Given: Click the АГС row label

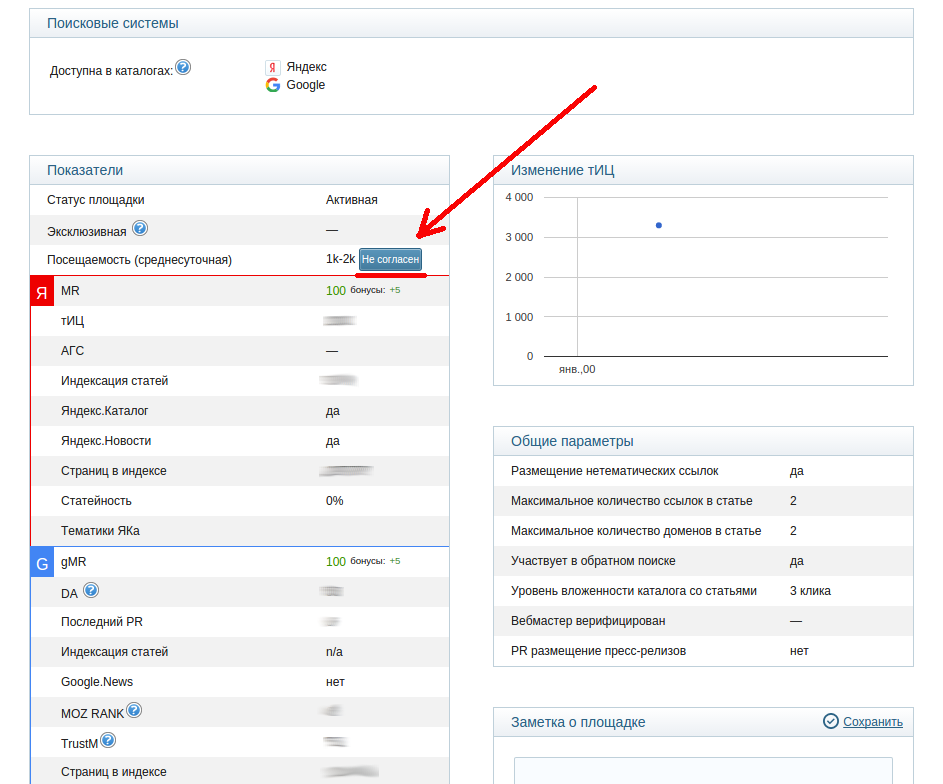Looking at the screenshot, I should click(x=72, y=351).
